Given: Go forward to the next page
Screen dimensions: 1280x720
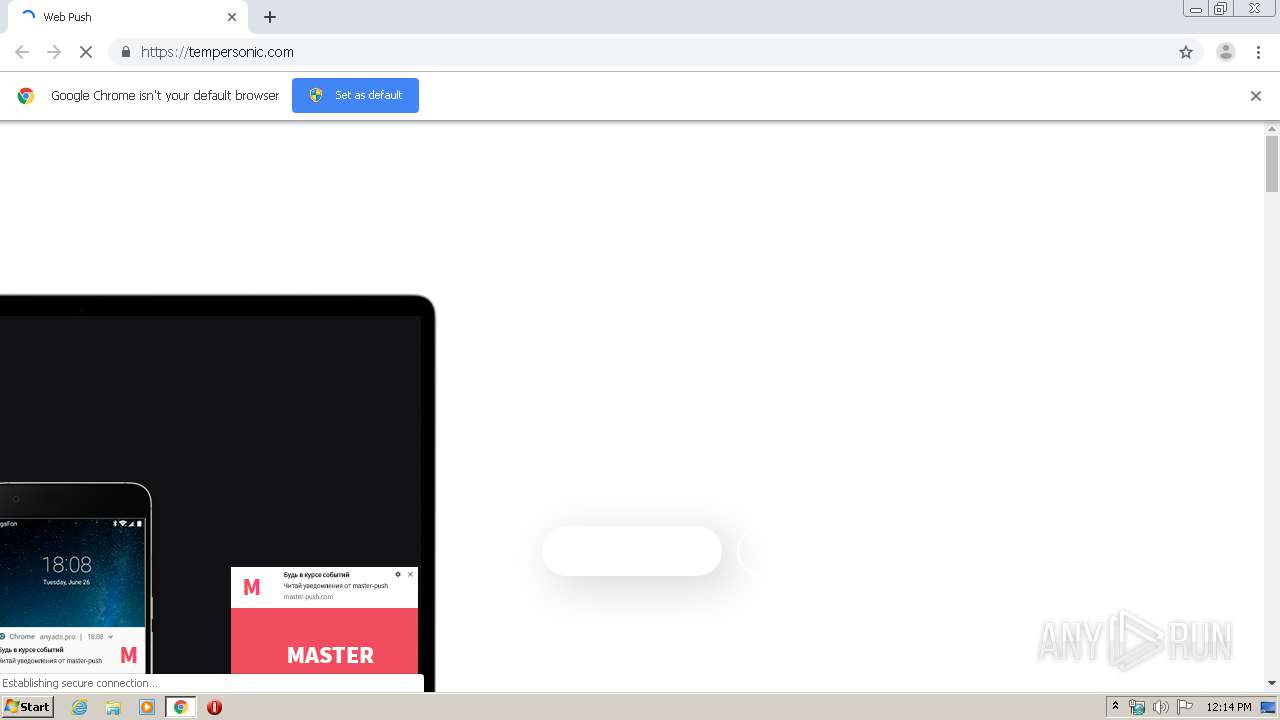Looking at the screenshot, I should 54,52.
